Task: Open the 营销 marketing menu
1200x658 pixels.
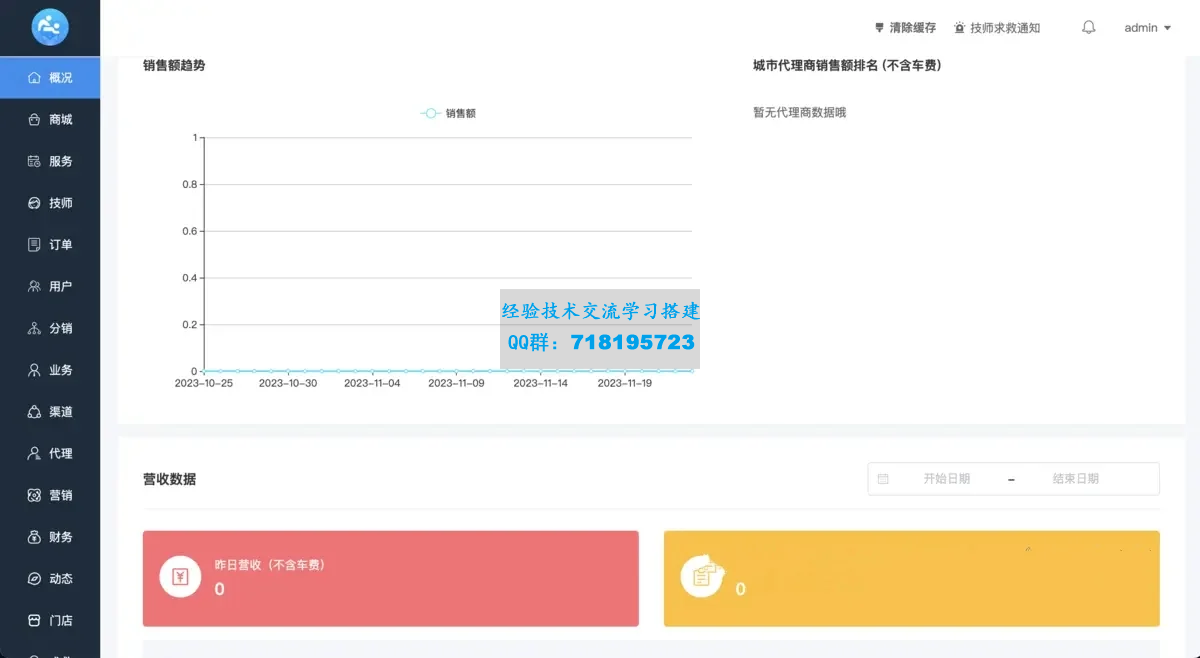Action: point(50,495)
